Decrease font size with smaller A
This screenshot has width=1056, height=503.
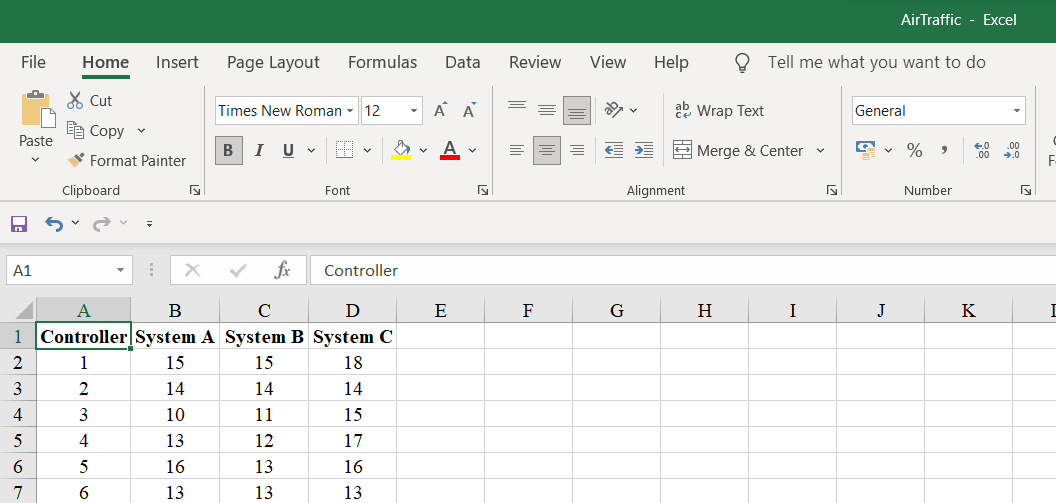click(469, 110)
